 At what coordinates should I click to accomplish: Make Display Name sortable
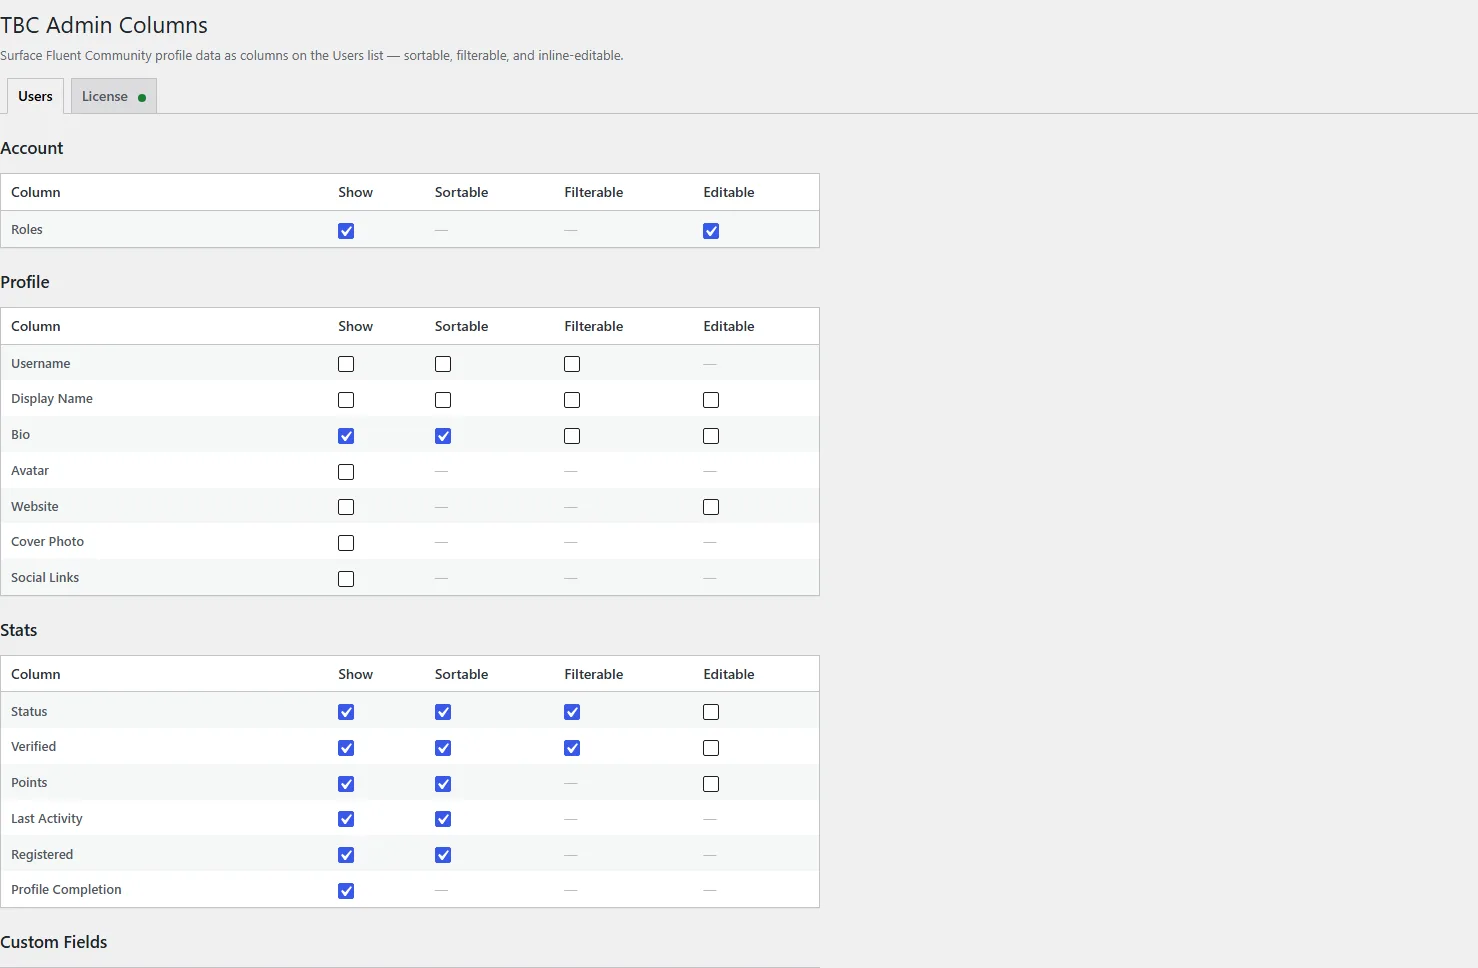coord(443,400)
